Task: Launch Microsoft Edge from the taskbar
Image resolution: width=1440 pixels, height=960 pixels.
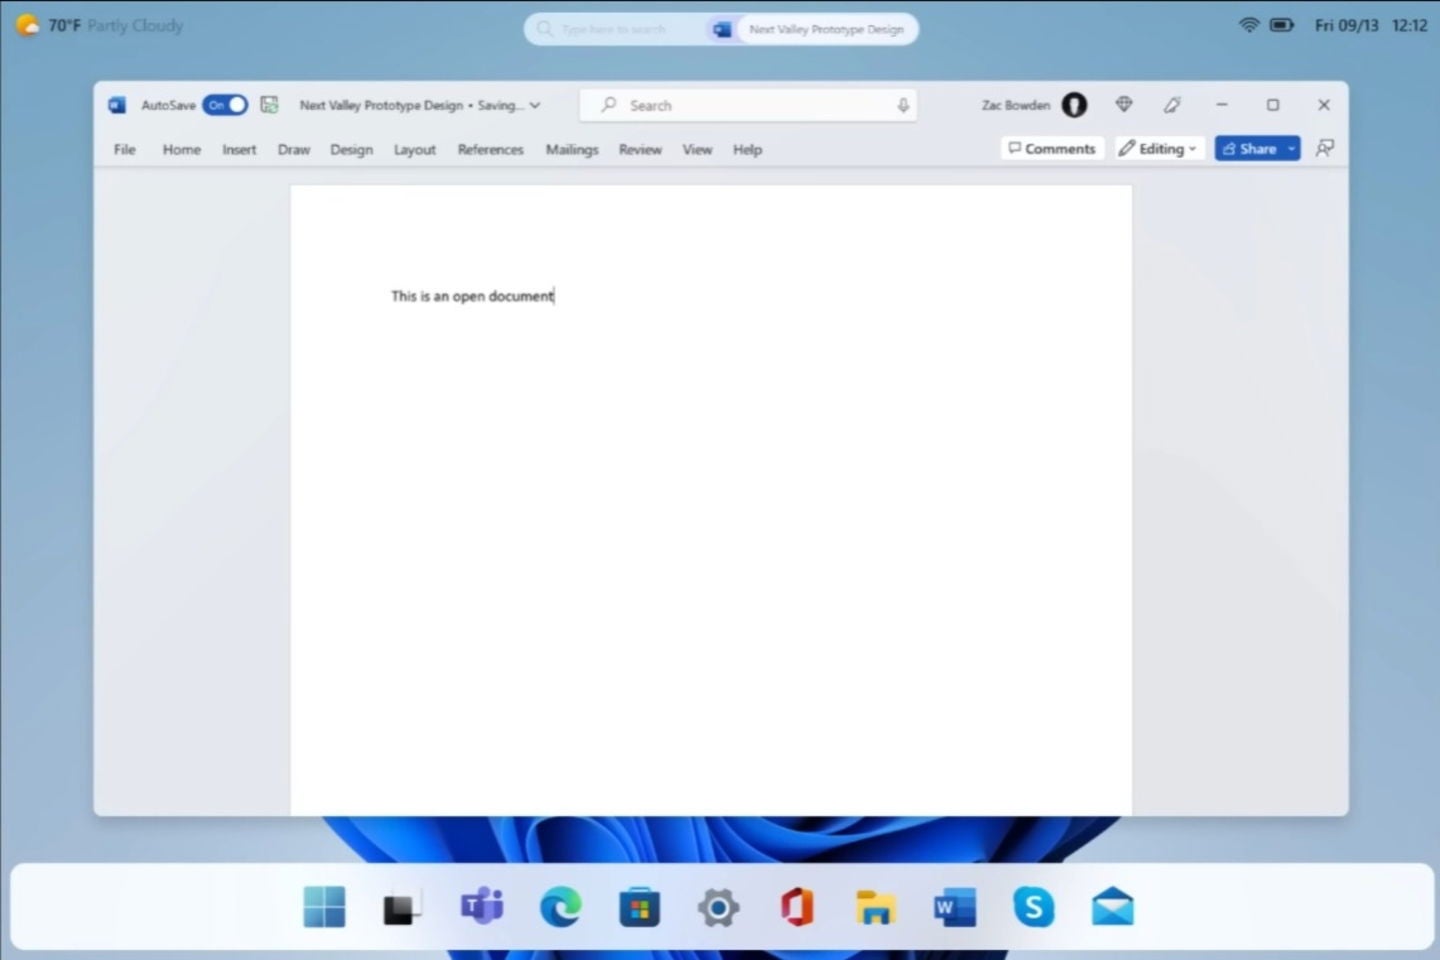Action: tap(561, 907)
